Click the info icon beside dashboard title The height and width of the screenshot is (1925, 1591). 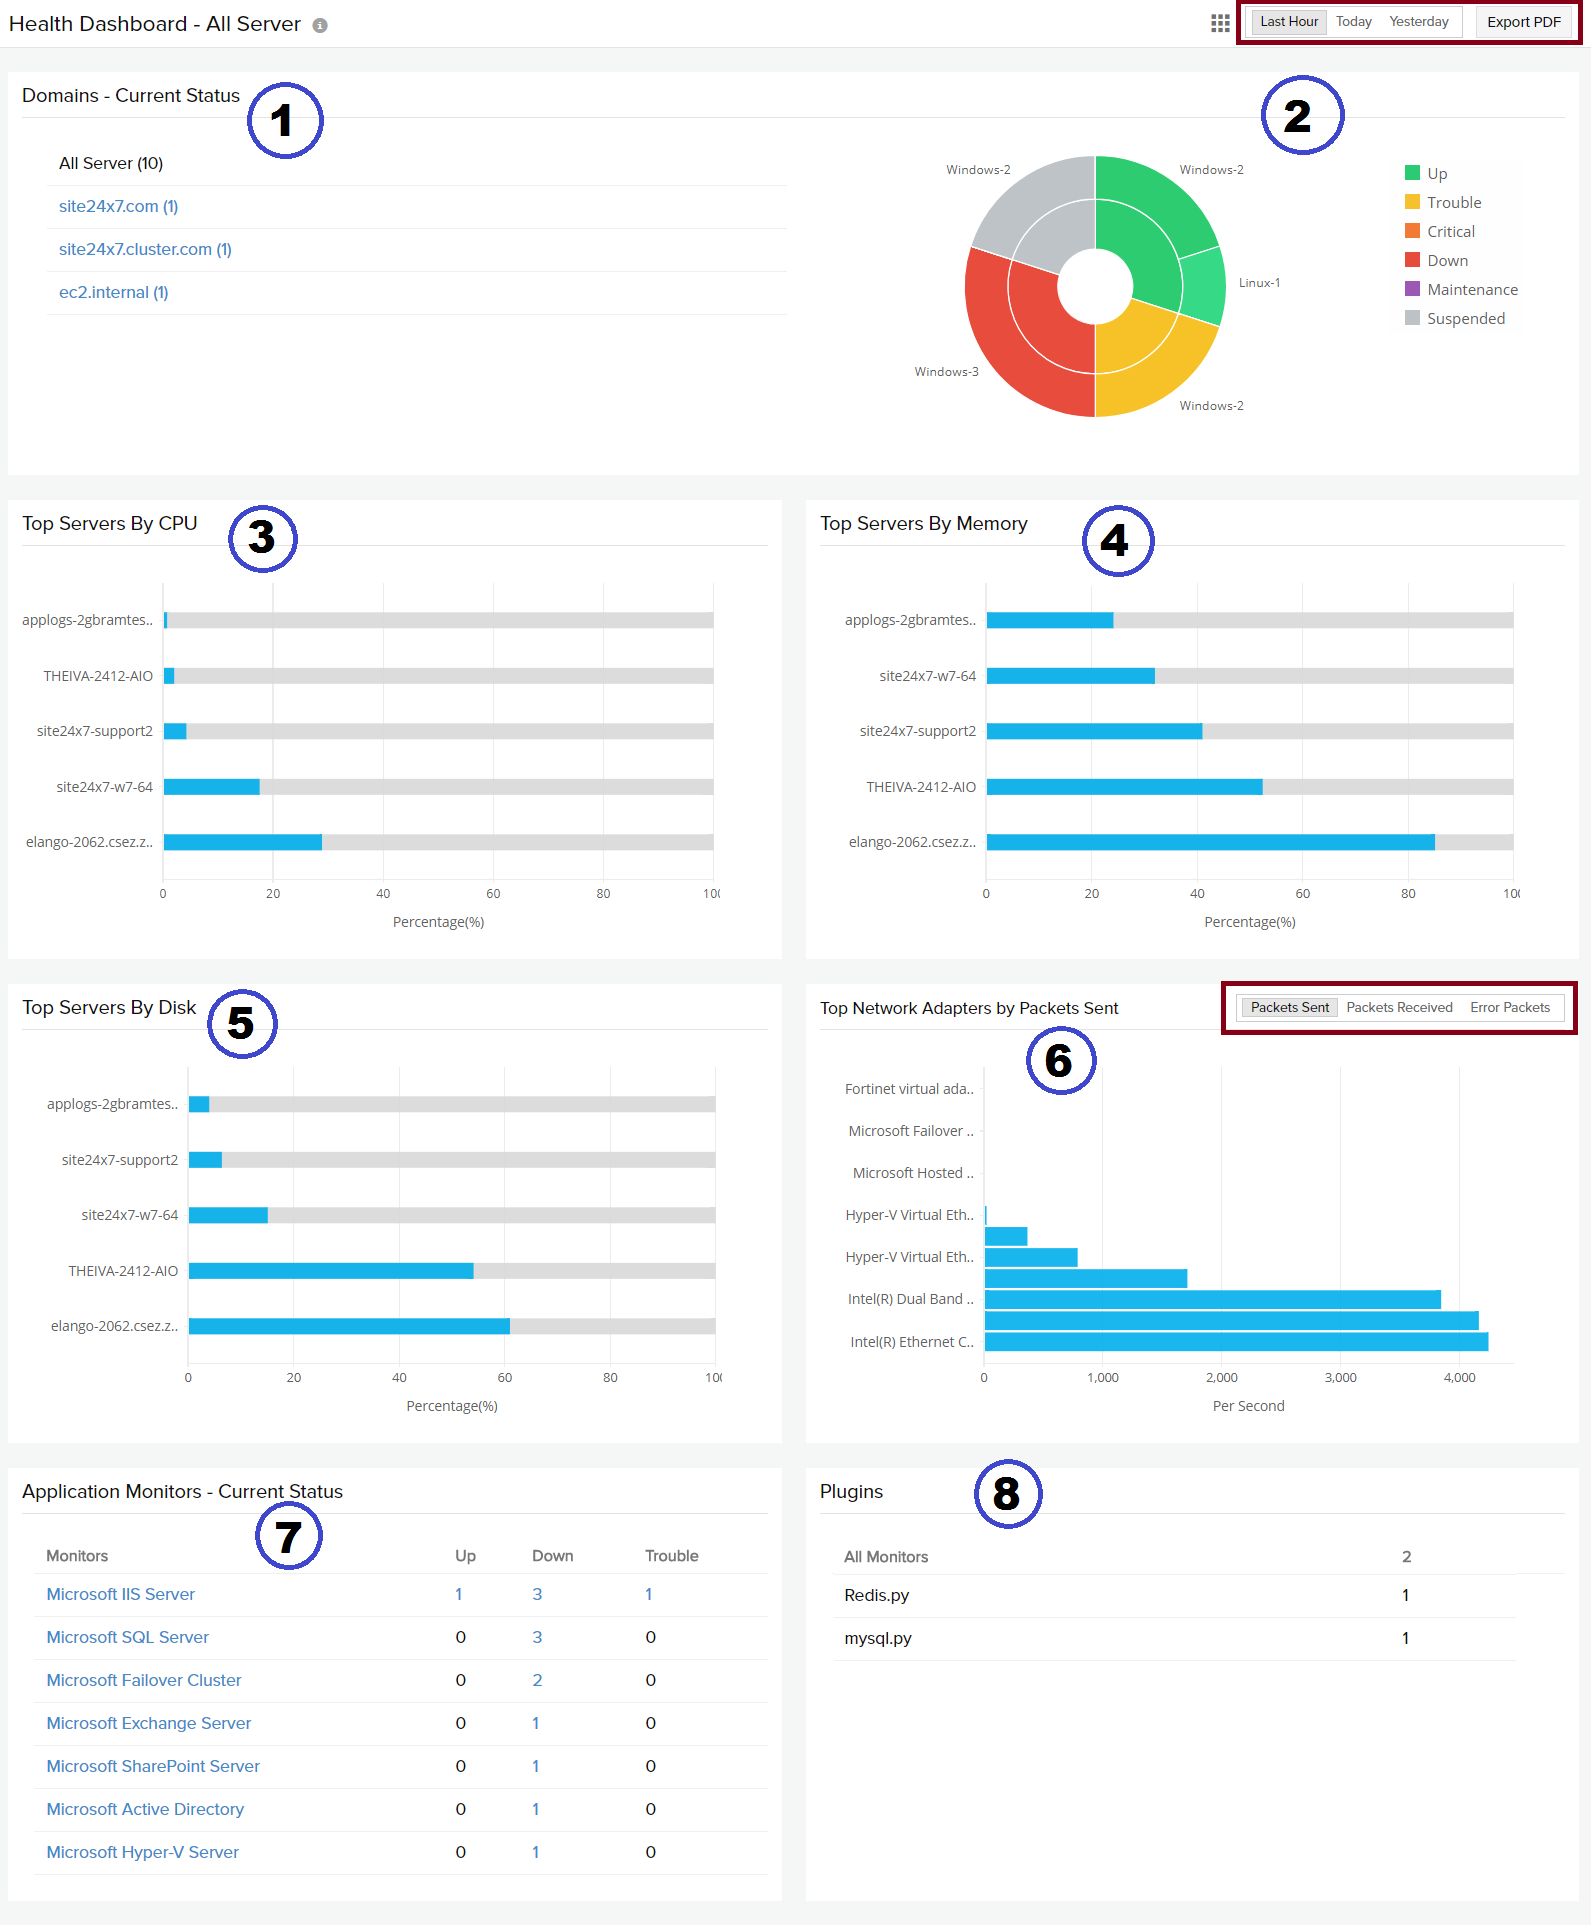click(320, 26)
